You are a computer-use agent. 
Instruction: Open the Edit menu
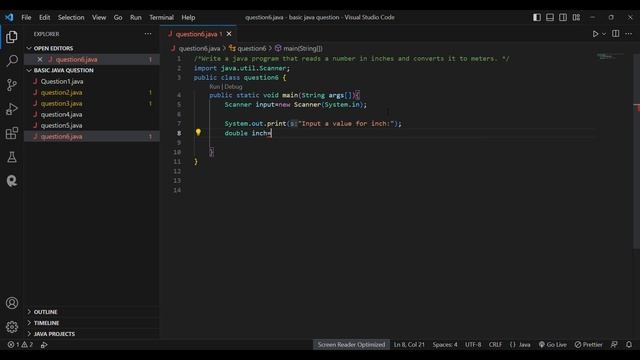pyautogui.click(x=44, y=17)
